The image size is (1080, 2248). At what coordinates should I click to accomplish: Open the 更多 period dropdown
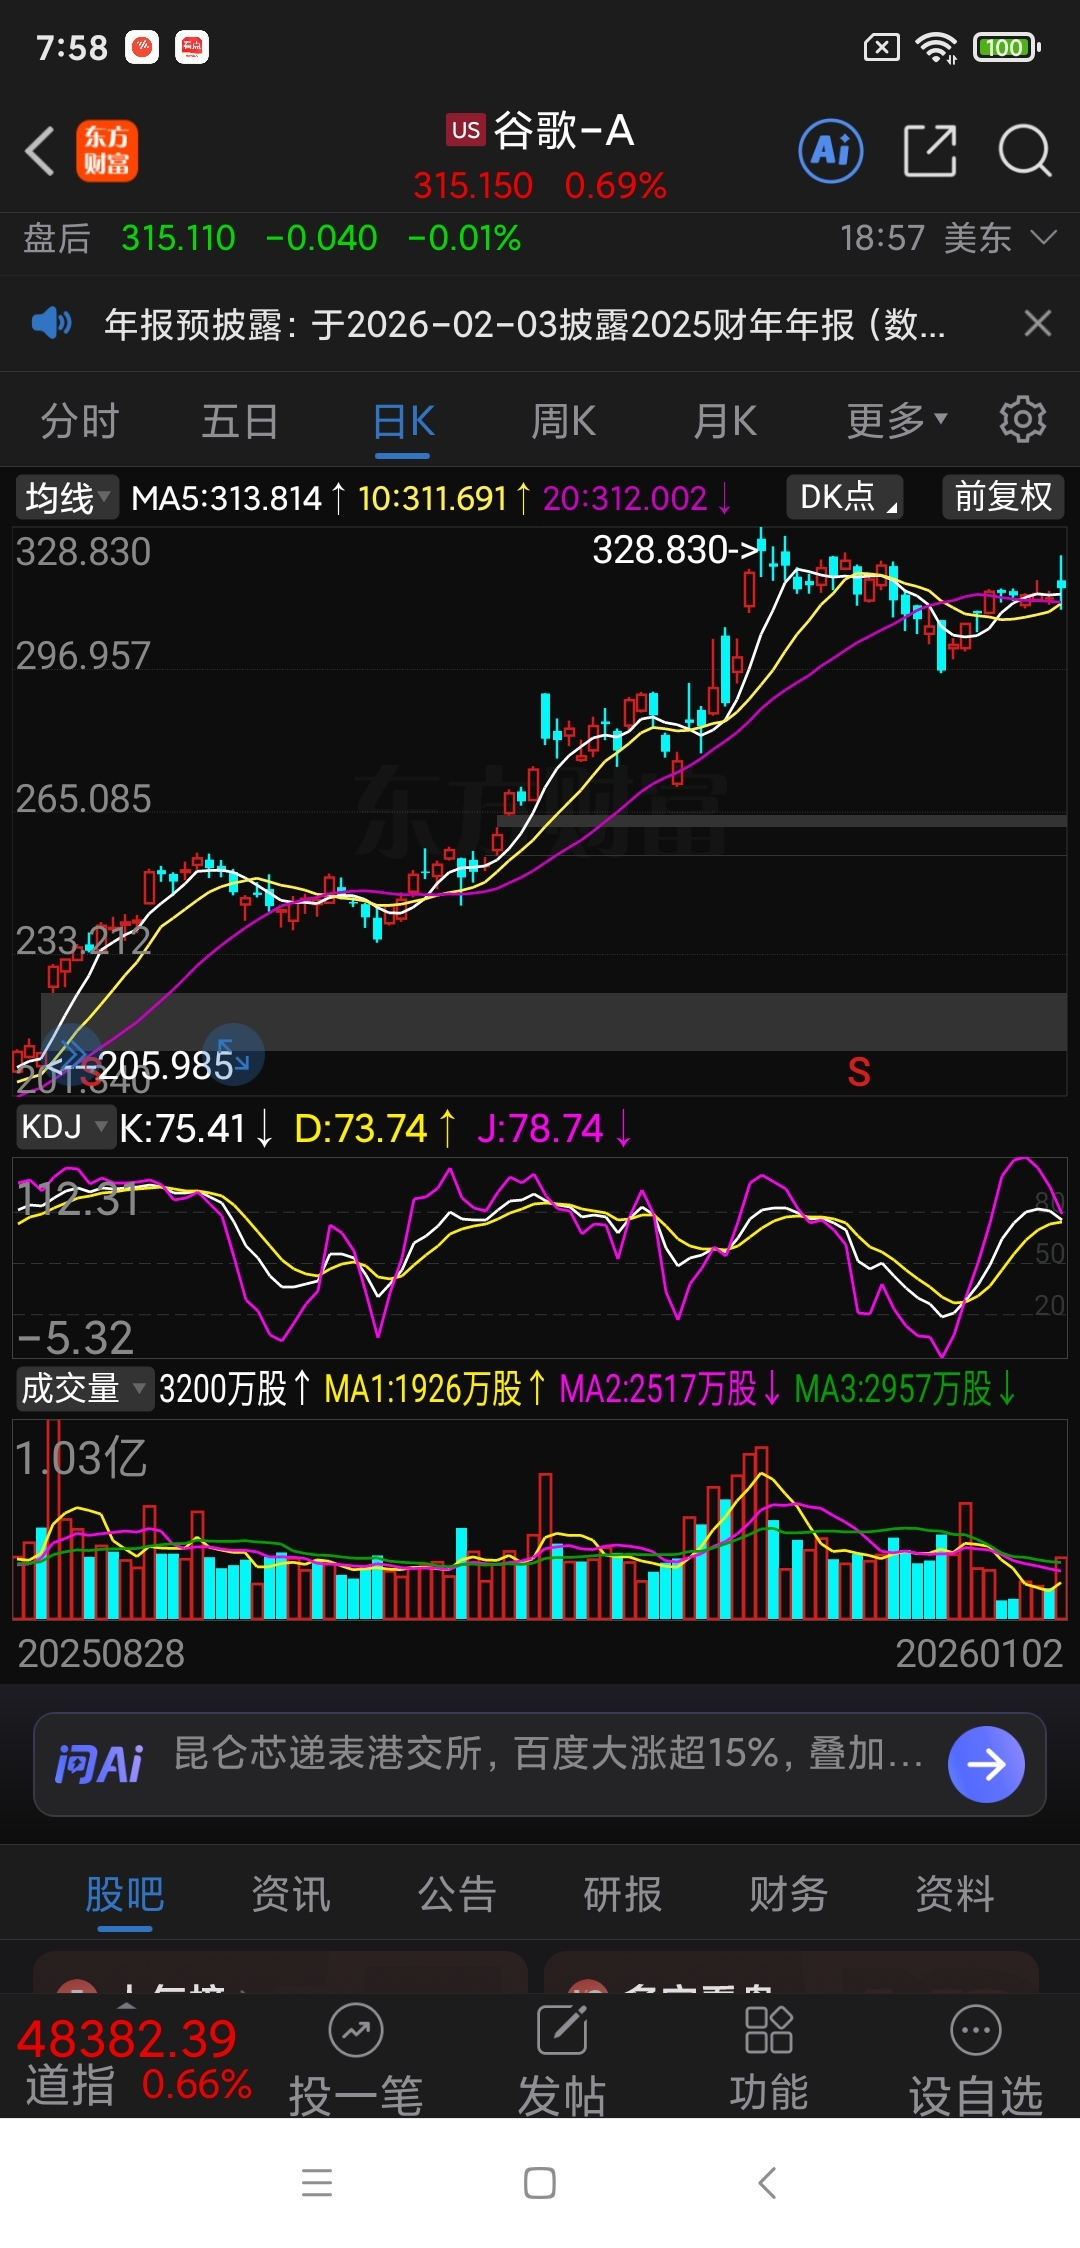(897, 421)
